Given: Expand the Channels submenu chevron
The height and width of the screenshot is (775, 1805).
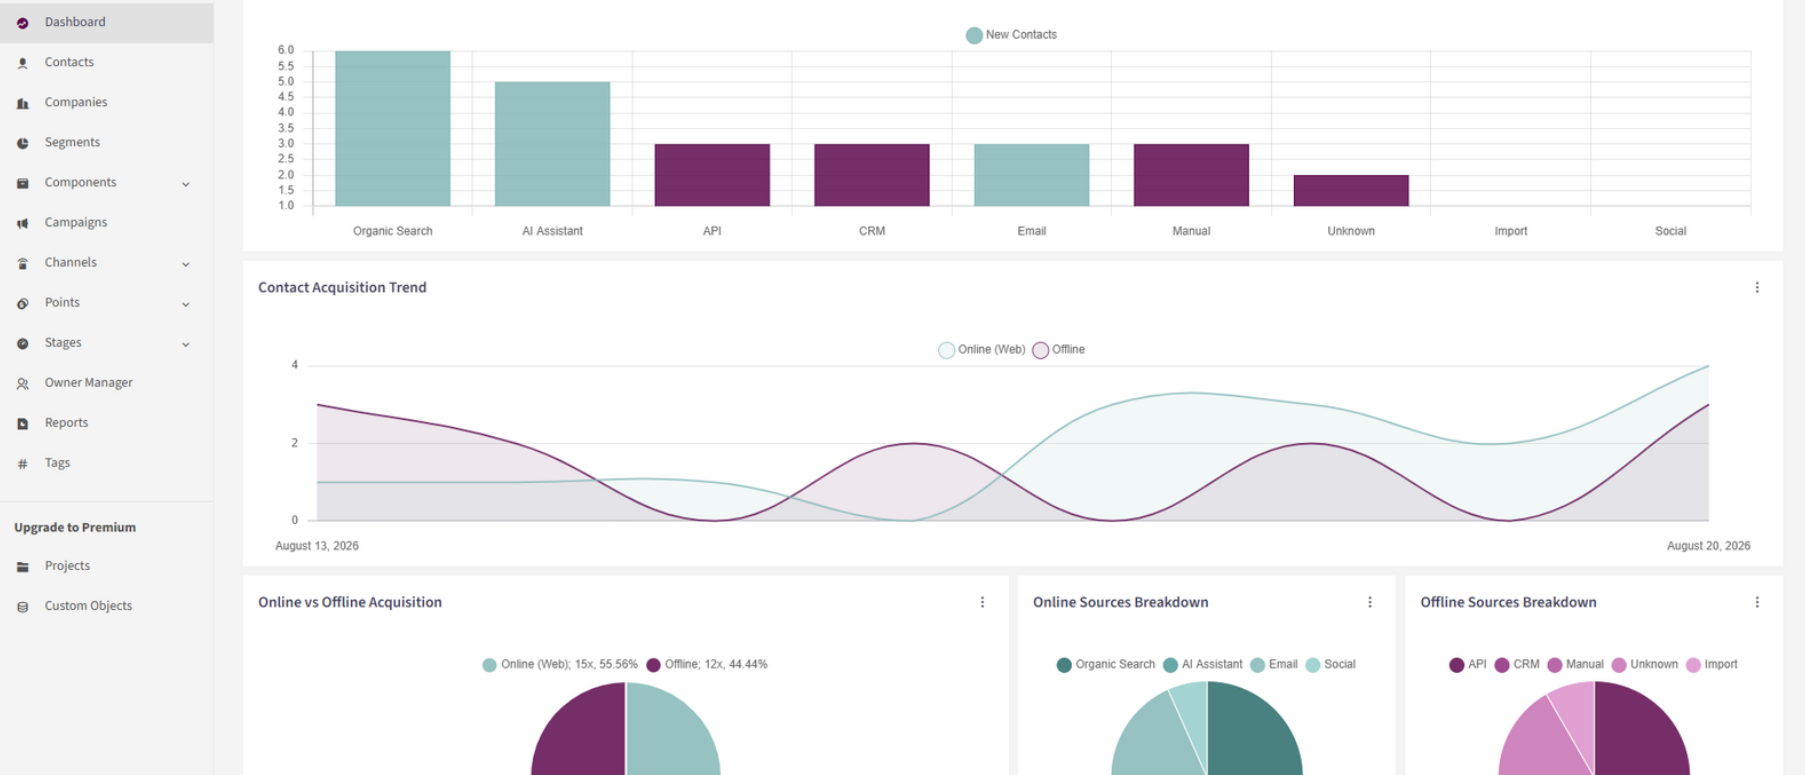Looking at the screenshot, I should click(185, 264).
